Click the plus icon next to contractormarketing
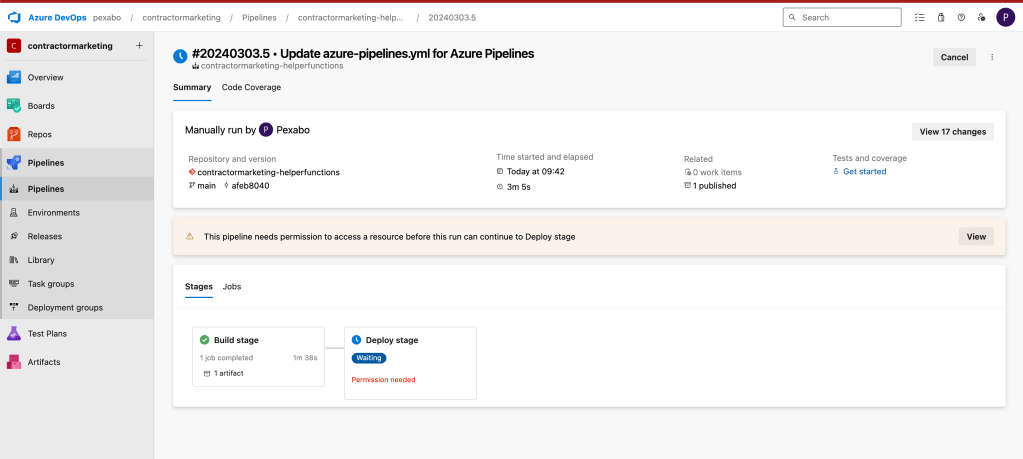 pos(138,46)
